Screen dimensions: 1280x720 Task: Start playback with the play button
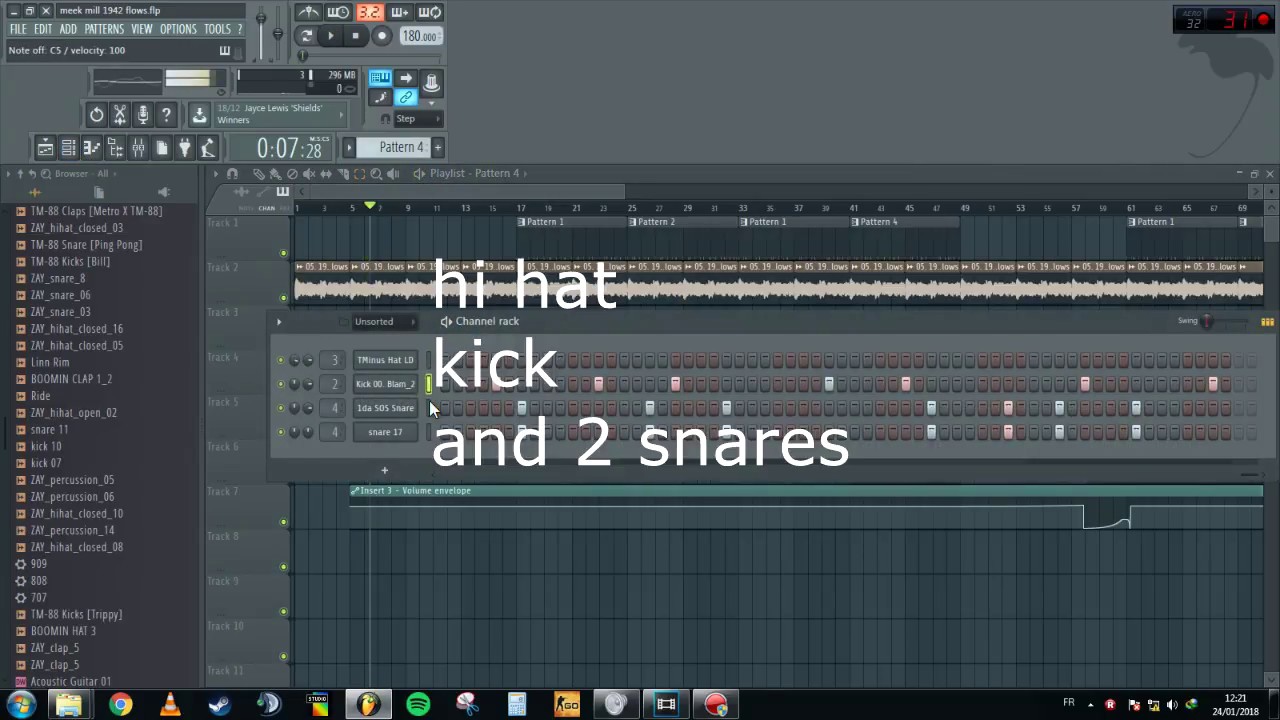(x=330, y=36)
